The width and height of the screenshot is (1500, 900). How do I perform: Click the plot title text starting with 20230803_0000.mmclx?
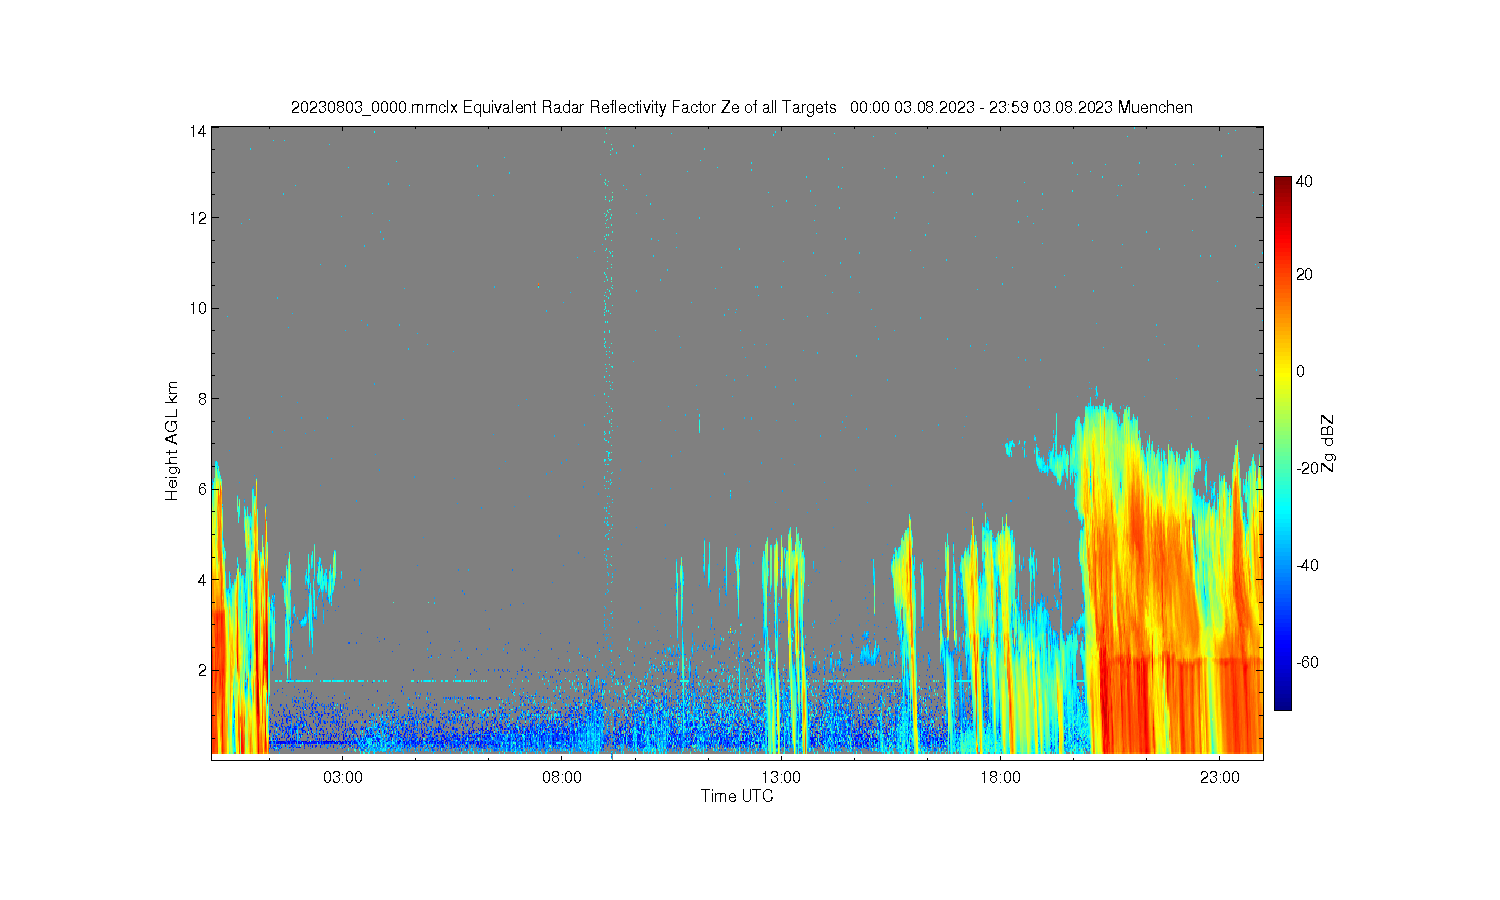741,107
